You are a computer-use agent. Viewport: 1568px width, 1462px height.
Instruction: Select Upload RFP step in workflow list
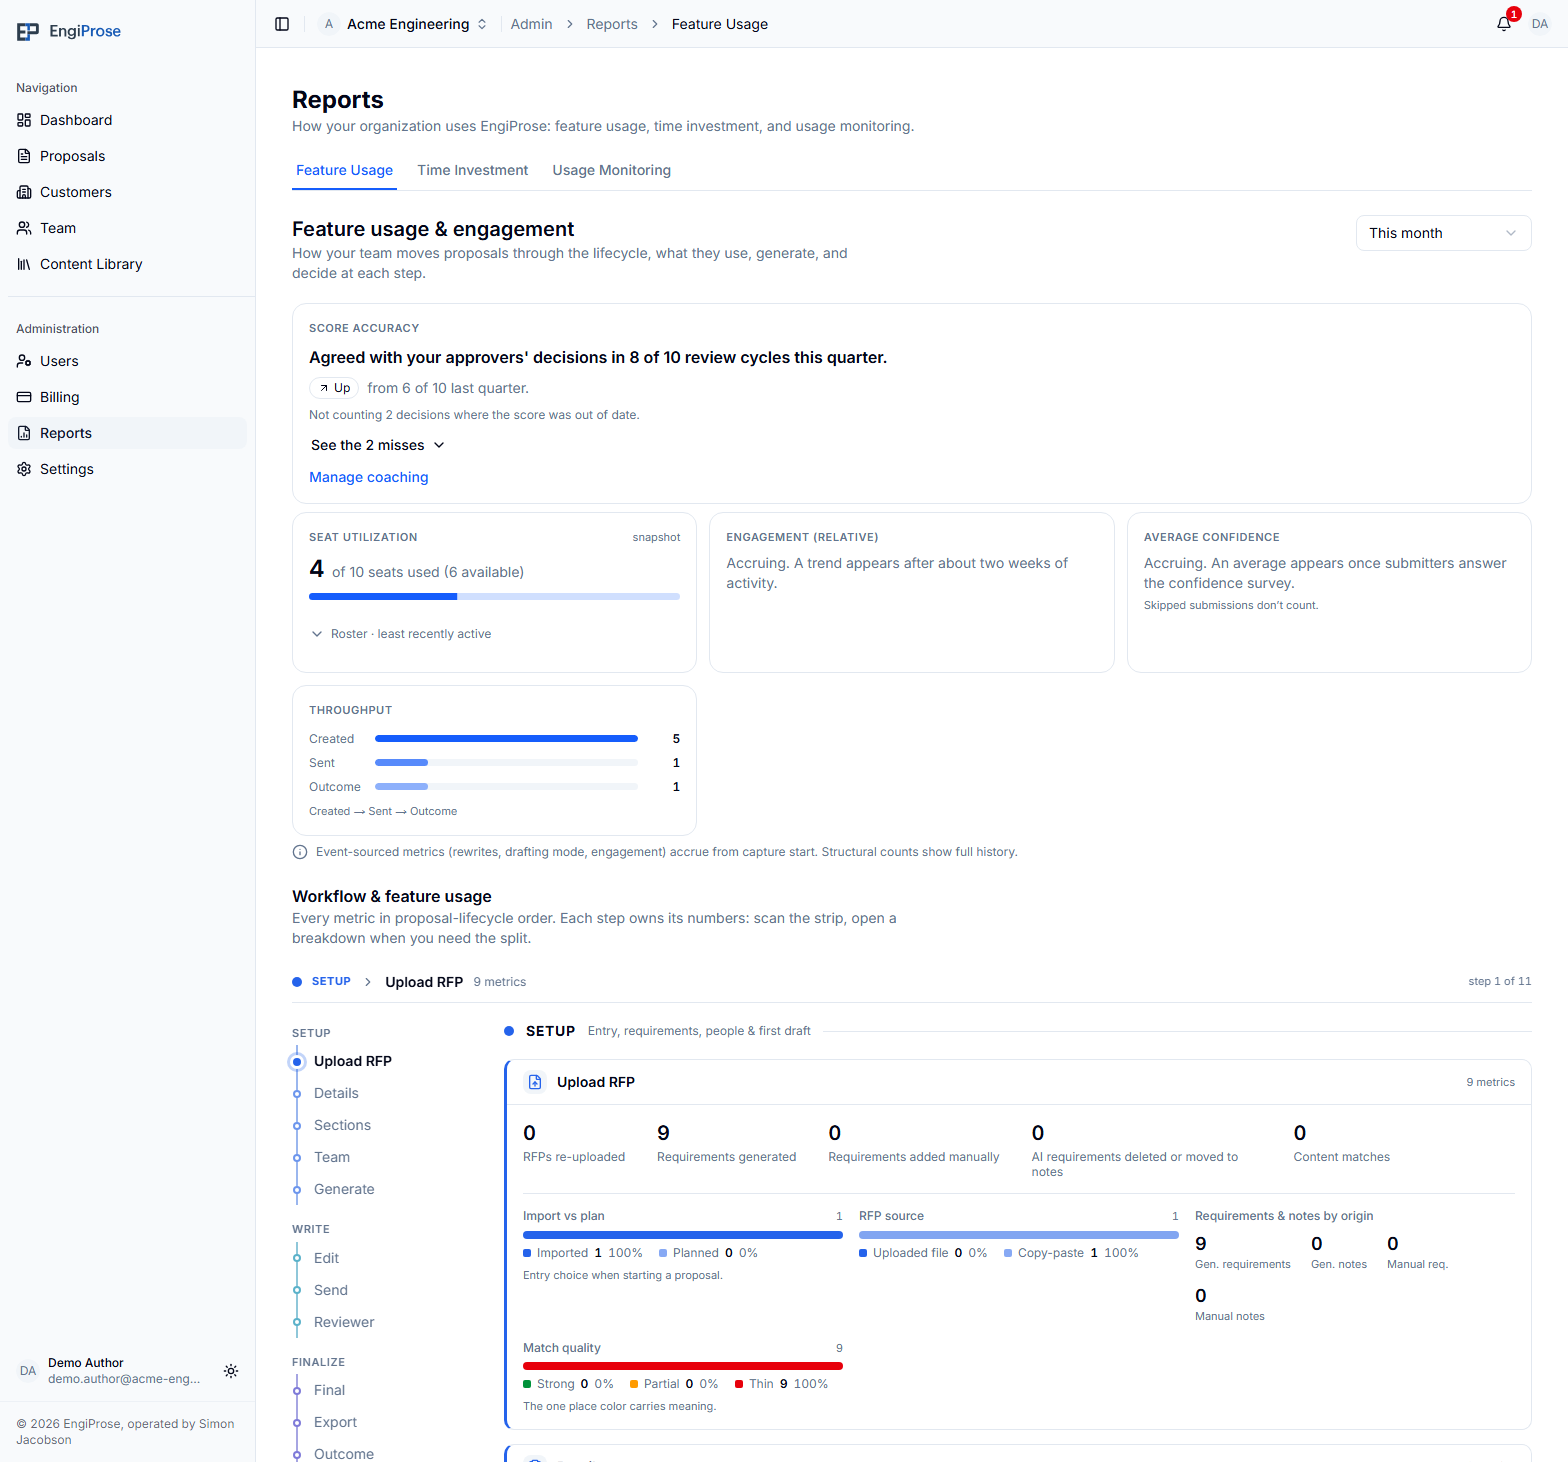point(353,1061)
